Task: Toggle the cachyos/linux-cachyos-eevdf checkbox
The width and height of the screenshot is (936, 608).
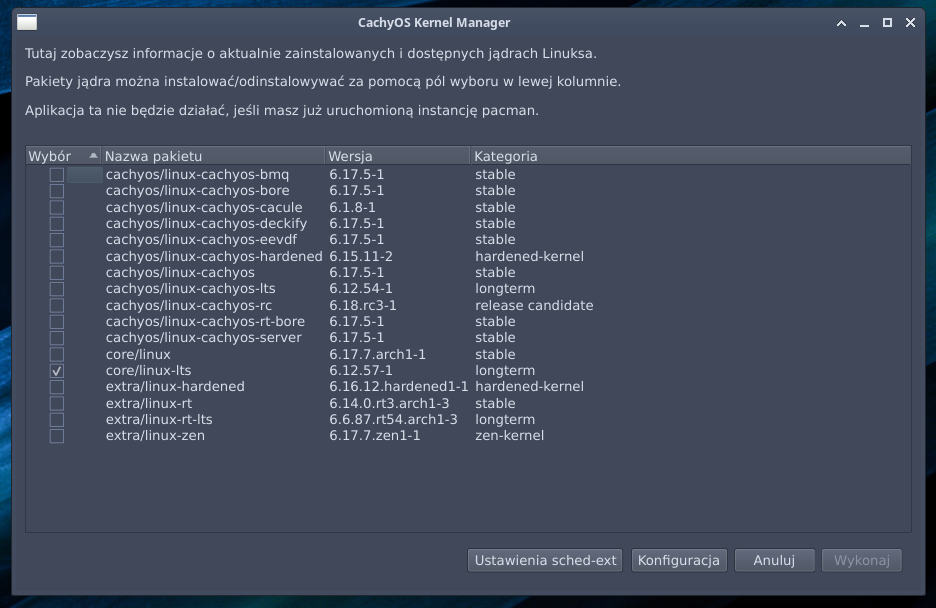Action: 57,240
